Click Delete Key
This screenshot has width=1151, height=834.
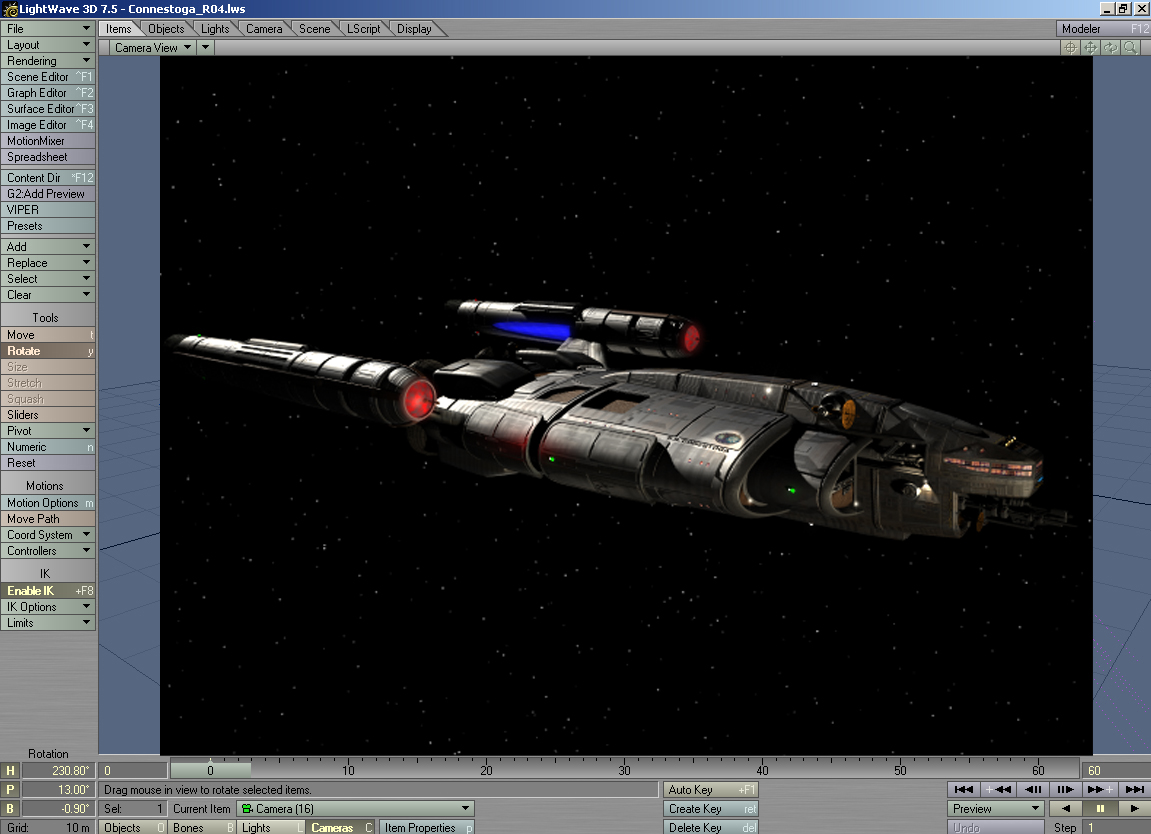pyautogui.click(x=711, y=827)
